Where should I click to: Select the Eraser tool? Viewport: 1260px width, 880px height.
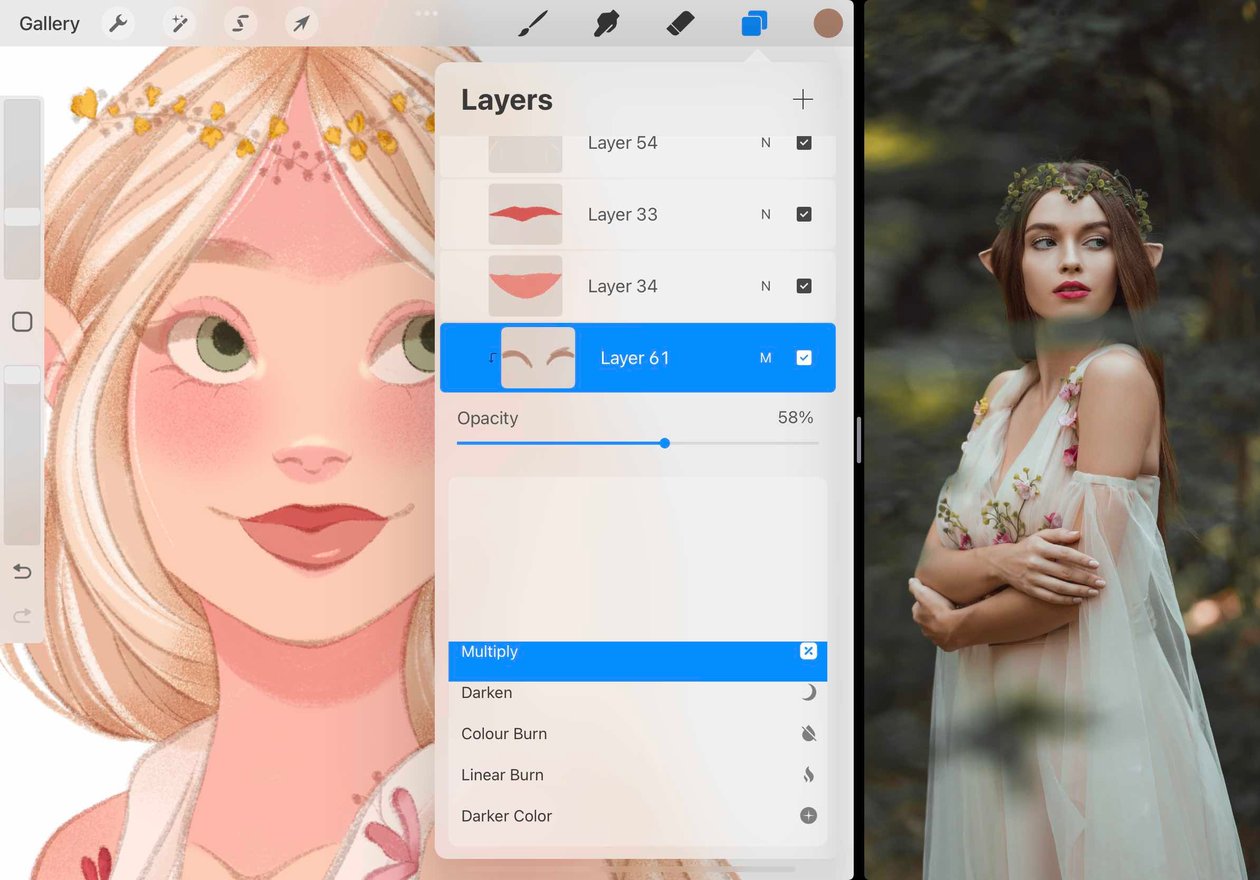pyautogui.click(x=680, y=23)
